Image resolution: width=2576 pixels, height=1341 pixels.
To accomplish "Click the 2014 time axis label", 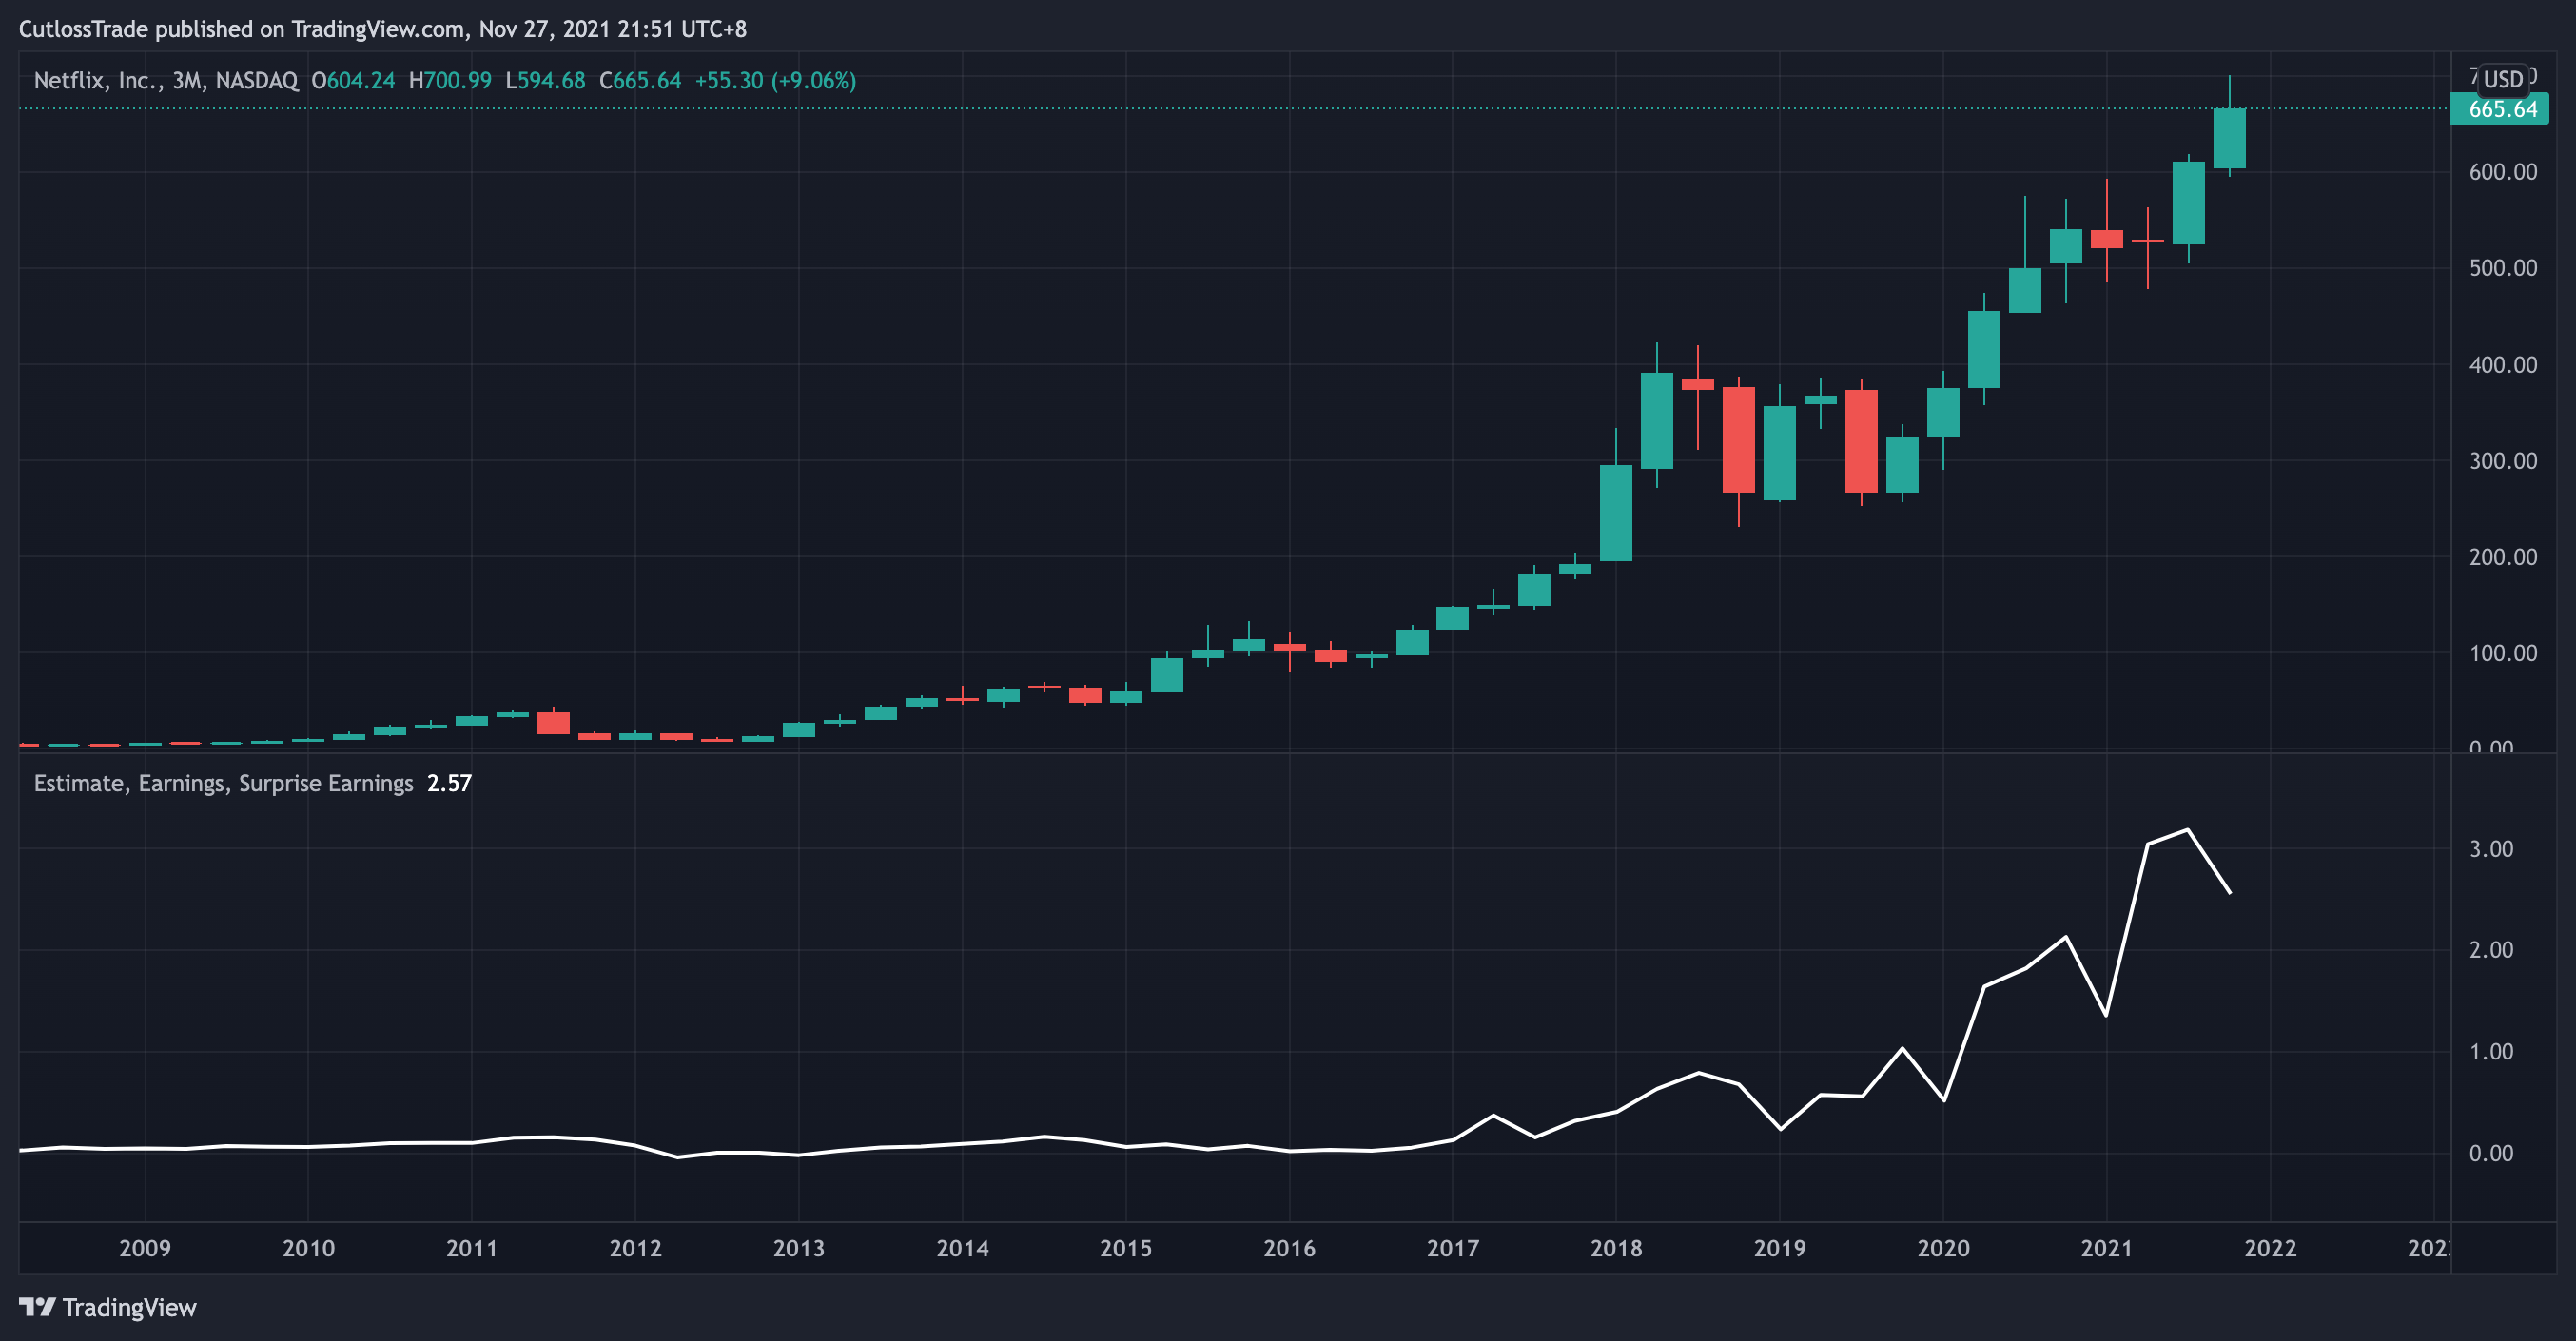I will 962,1248.
